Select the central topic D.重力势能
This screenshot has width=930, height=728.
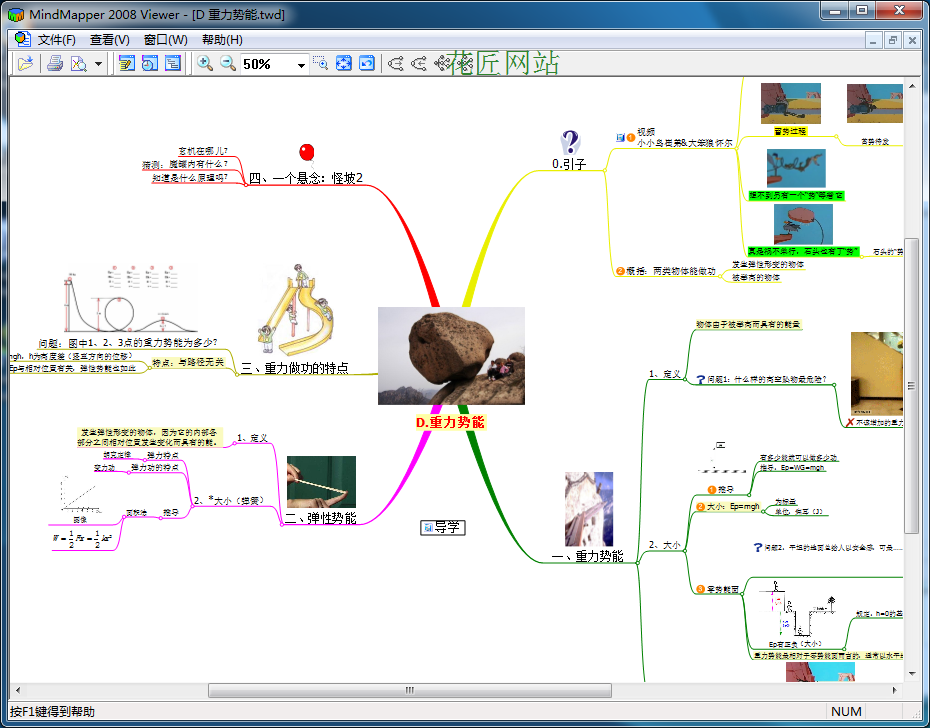[x=450, y=422]
